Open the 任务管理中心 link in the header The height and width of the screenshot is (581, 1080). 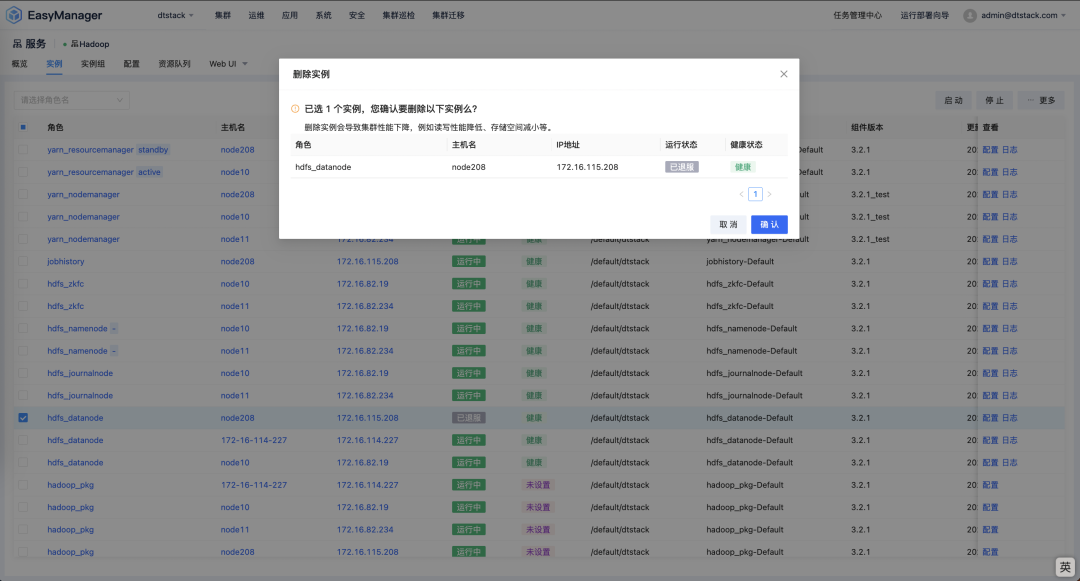click(857, 16)
